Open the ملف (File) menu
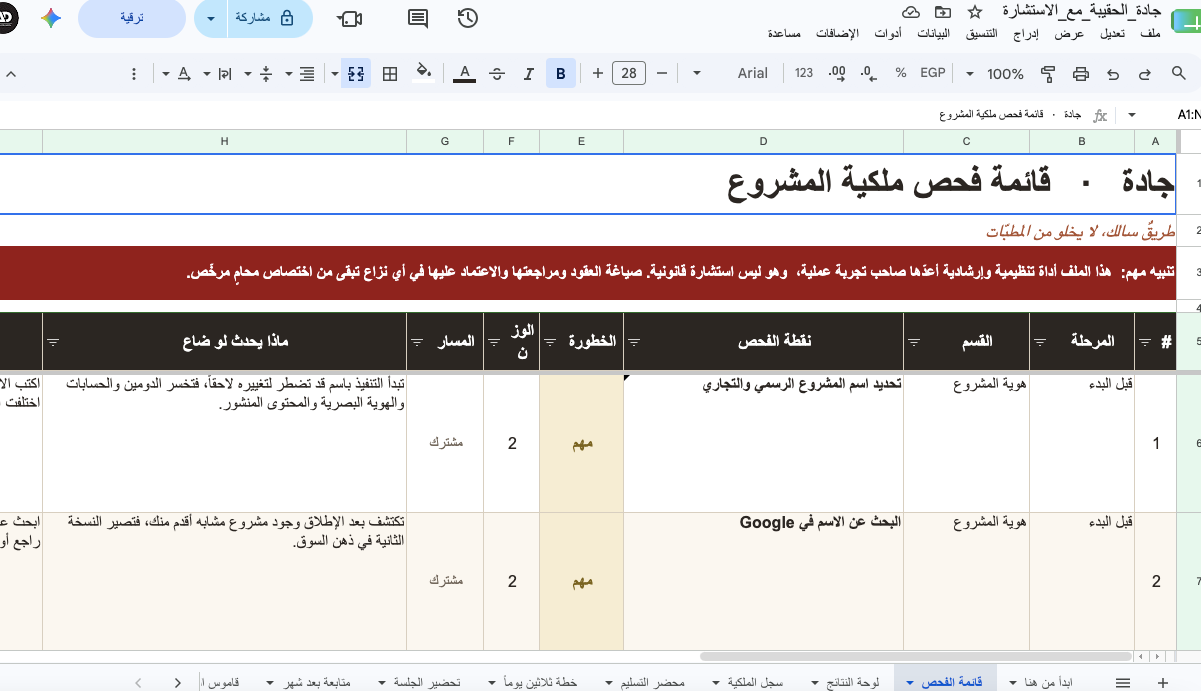This screenshot has height=691, width=1201. pyautogui.click(x=1150, y=34)
